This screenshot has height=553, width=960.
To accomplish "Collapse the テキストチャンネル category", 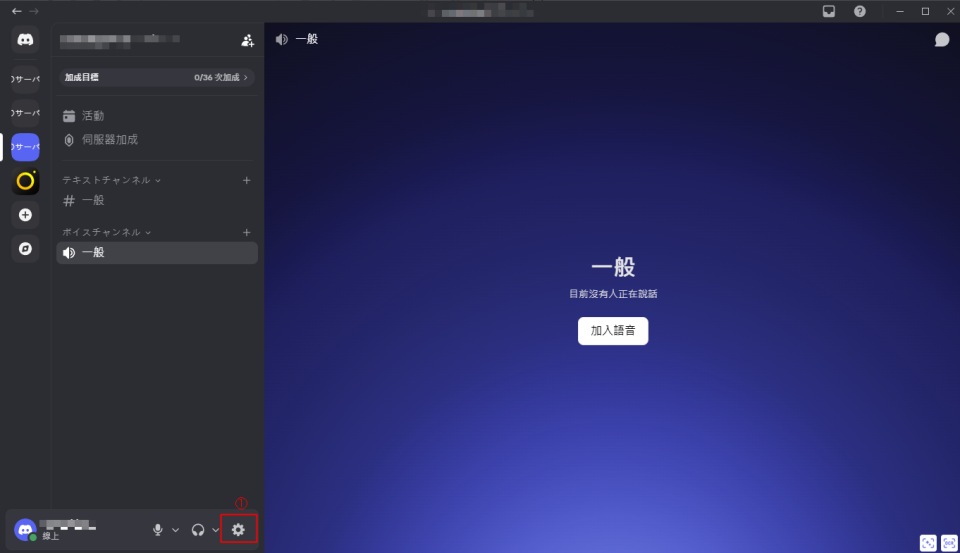I will (x=111, y=180).
